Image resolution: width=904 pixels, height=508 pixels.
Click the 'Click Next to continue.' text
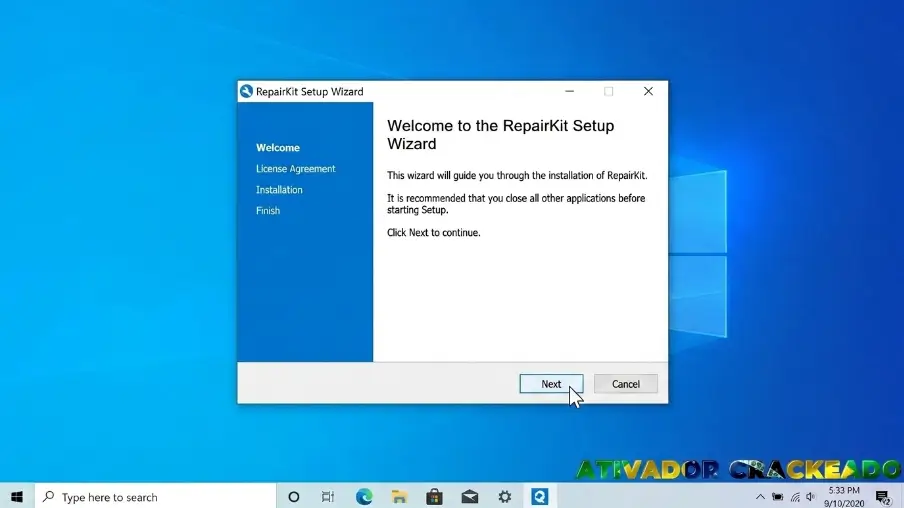click(x=434, y=232)
